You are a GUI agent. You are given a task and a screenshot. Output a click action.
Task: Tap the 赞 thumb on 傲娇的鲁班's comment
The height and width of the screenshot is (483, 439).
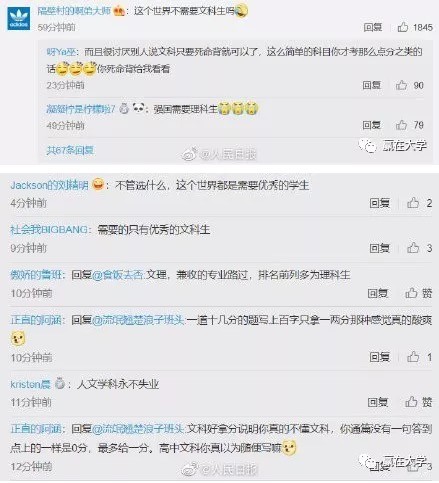[x=411, y=293]
